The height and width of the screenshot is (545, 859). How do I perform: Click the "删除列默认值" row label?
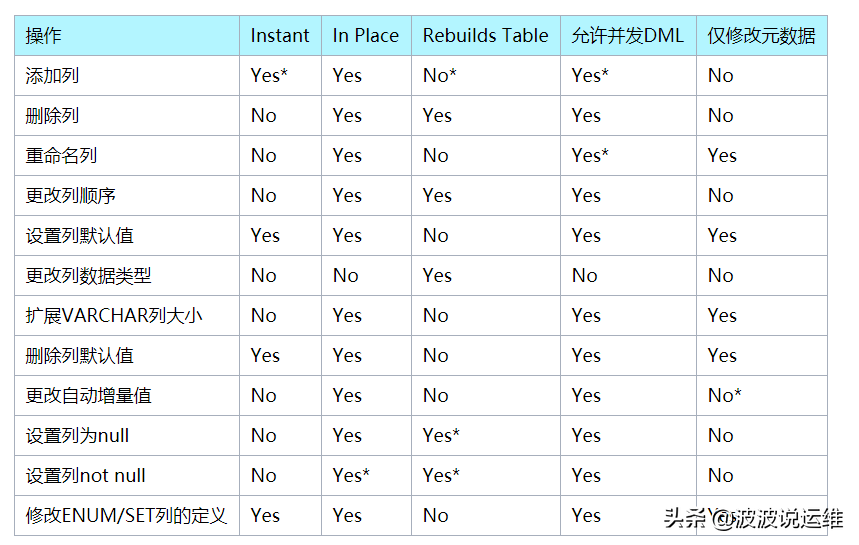(x=79, y=356)
